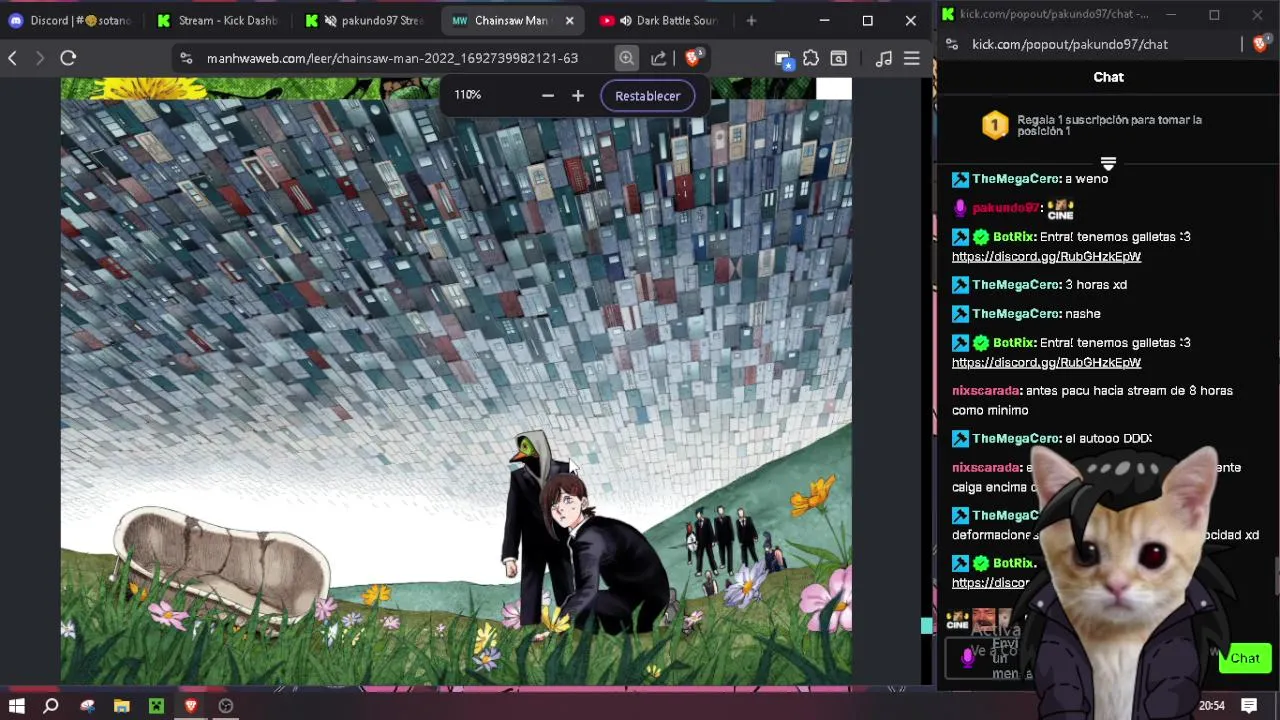
Task: Open the Brave main hamburger menu
Action: [912, 58]
